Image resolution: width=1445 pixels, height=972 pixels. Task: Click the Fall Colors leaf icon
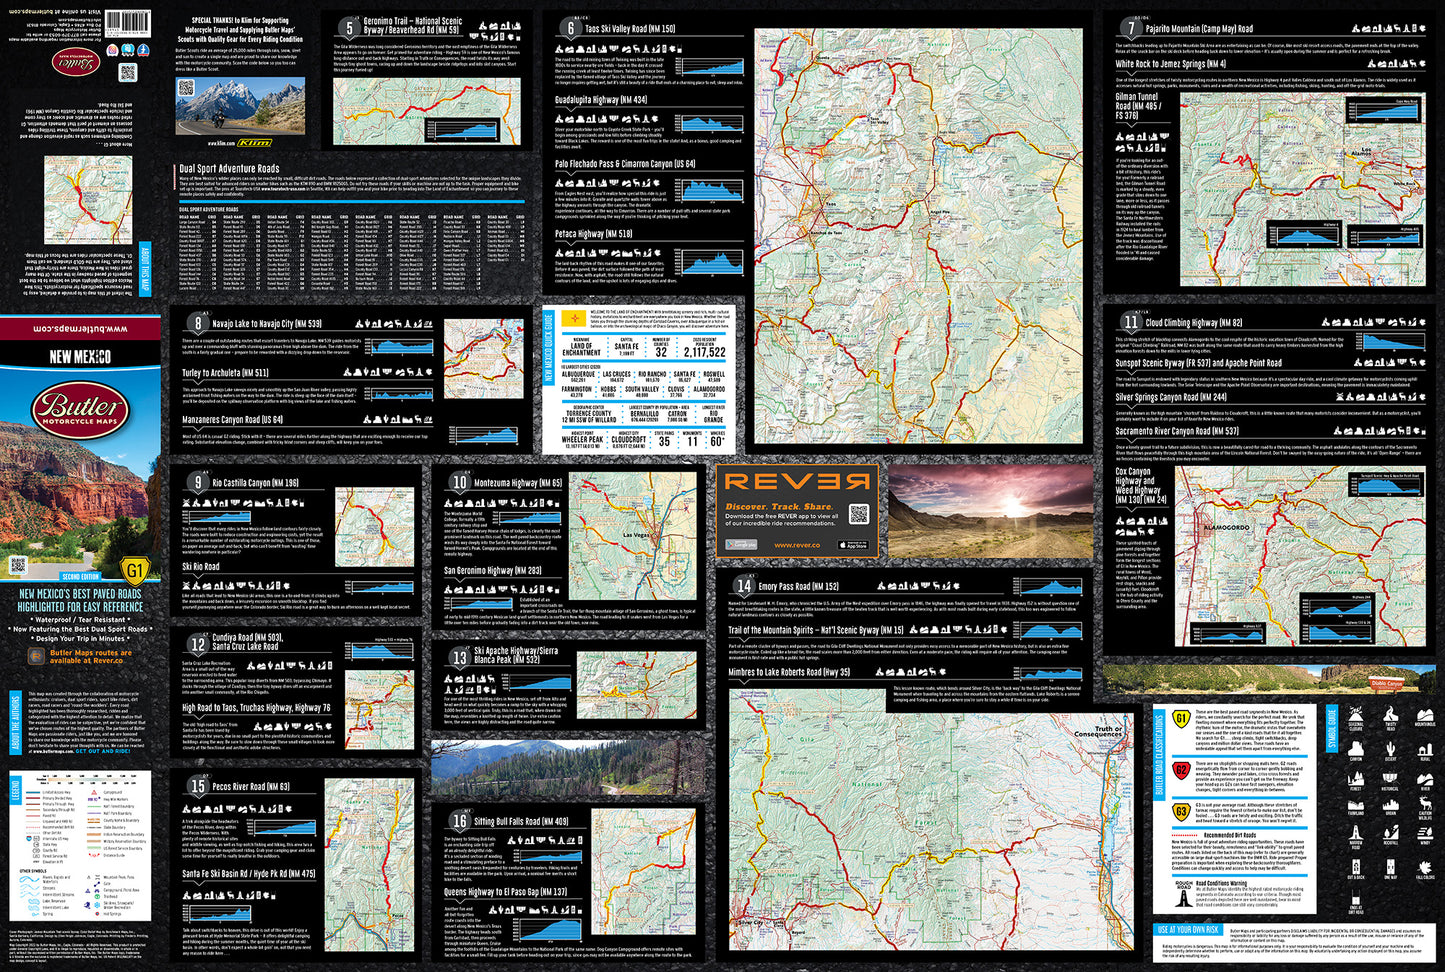point(1425,867)
